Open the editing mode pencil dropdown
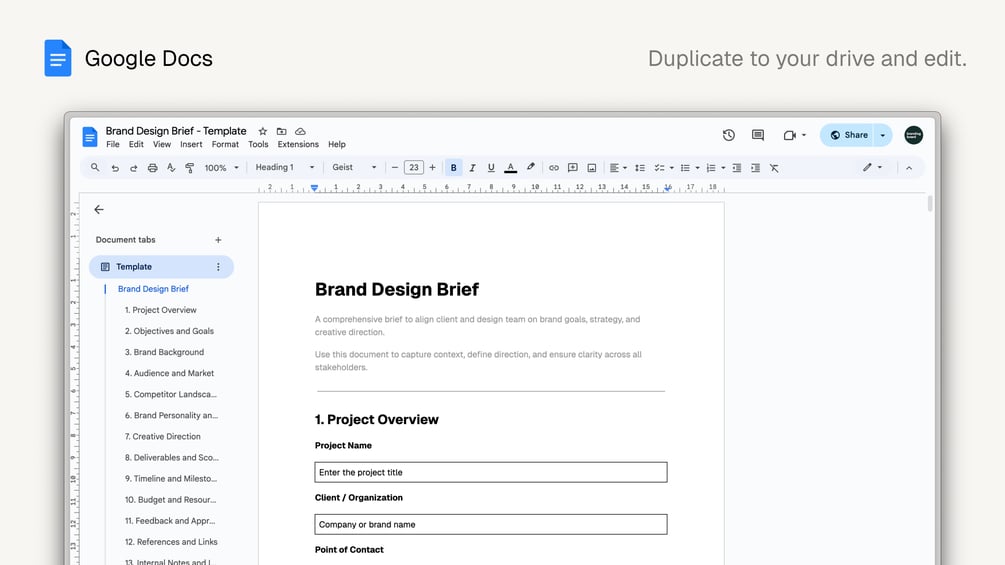This screenshot has width=1005, height=565. tap(872, 167)
